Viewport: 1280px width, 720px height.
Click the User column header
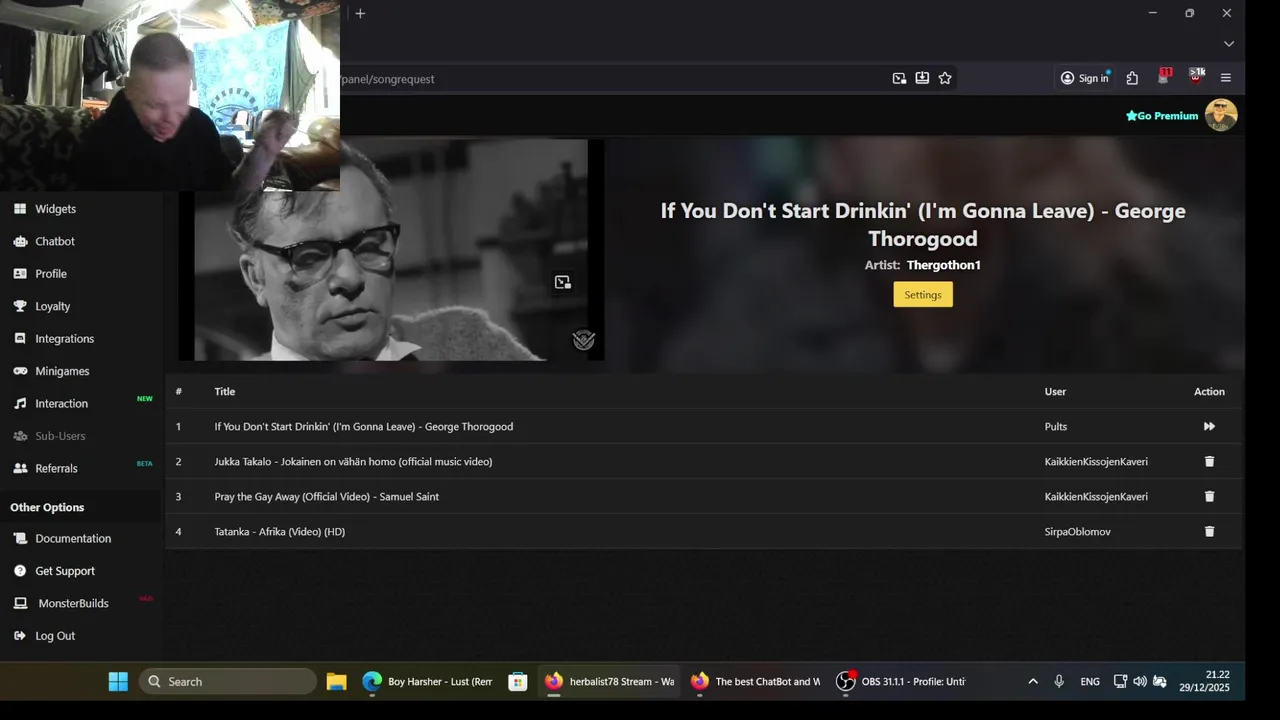[1055, 391]
